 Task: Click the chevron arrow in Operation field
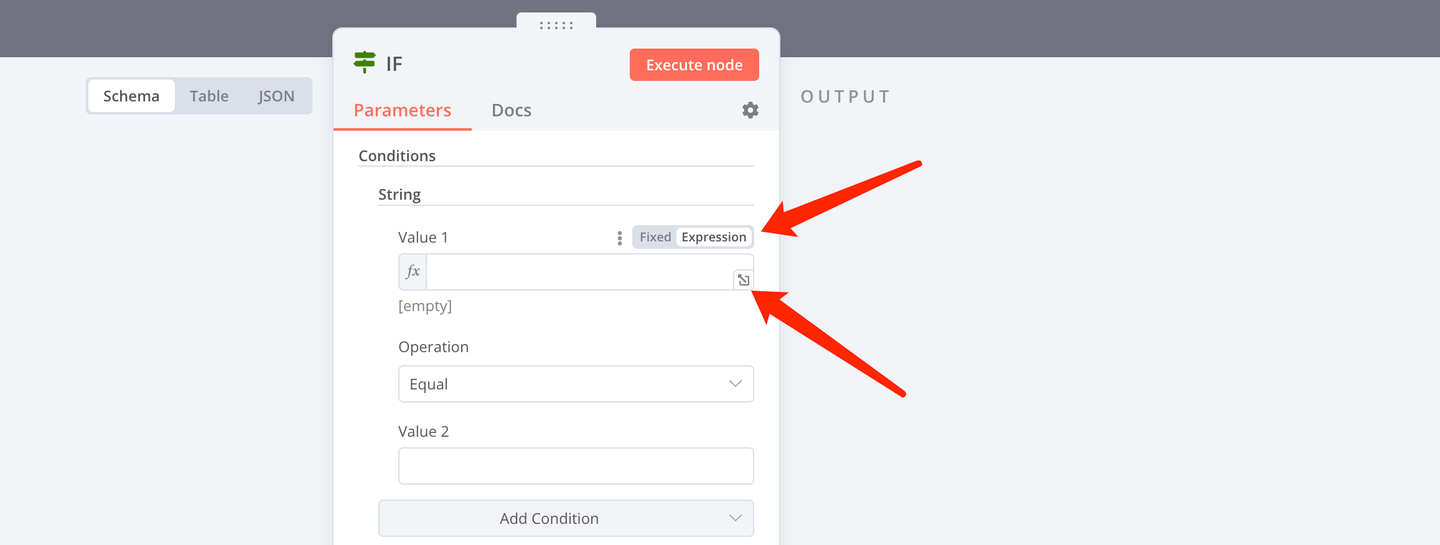pos(736,384)
